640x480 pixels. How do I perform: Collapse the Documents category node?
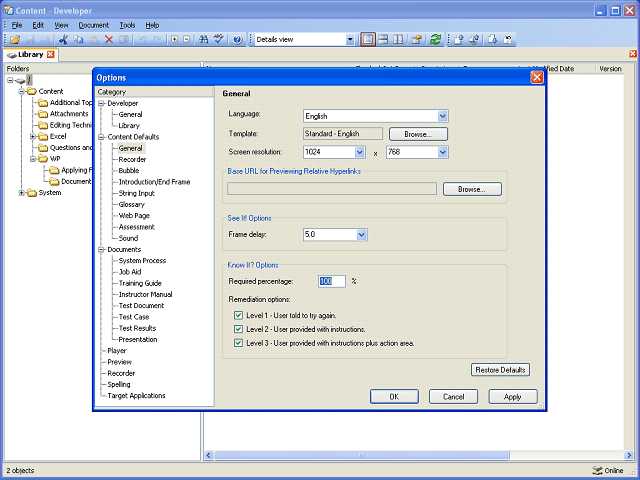click(x=102, y=249)
